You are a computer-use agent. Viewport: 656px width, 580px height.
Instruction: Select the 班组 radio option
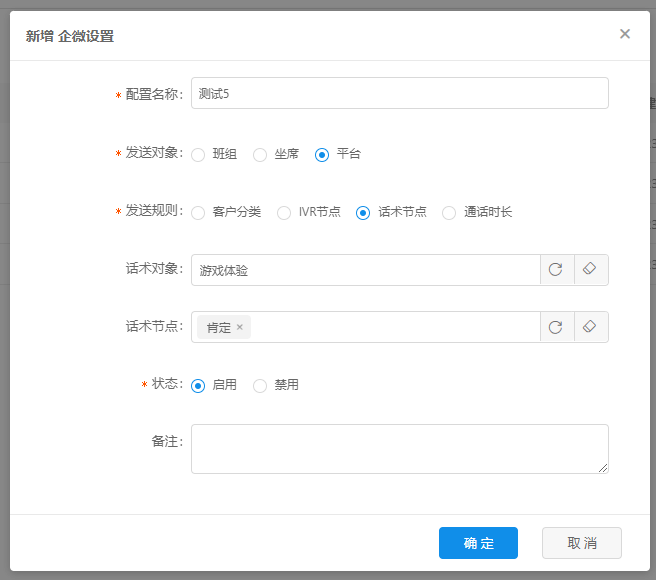point(198,155)
